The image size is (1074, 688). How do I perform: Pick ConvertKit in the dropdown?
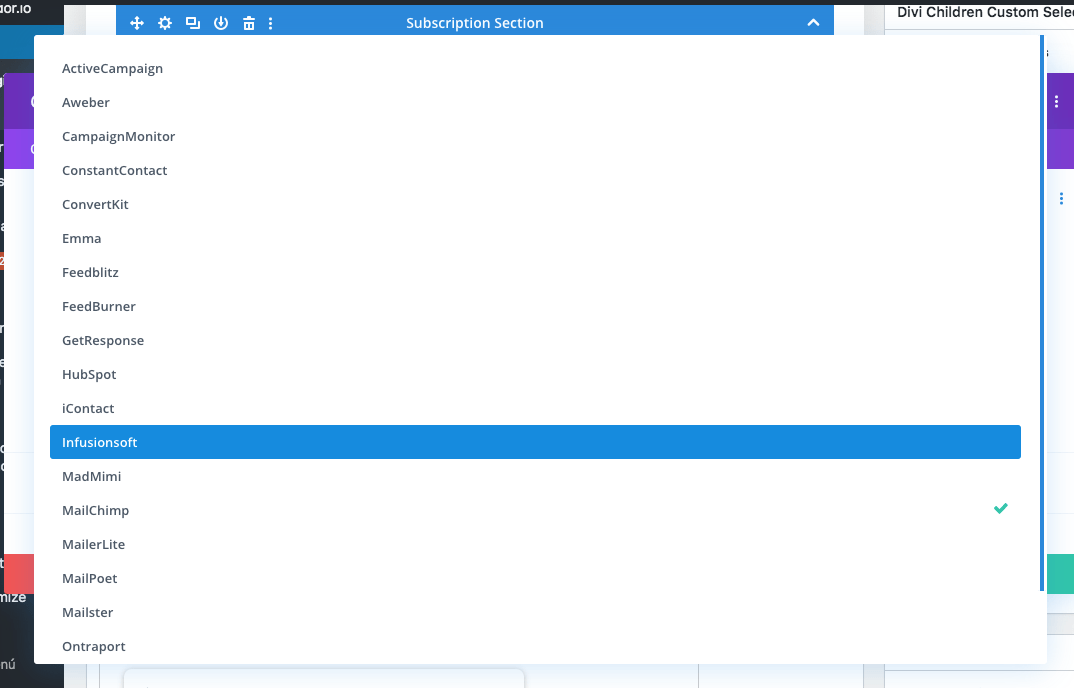pos(535,204)
